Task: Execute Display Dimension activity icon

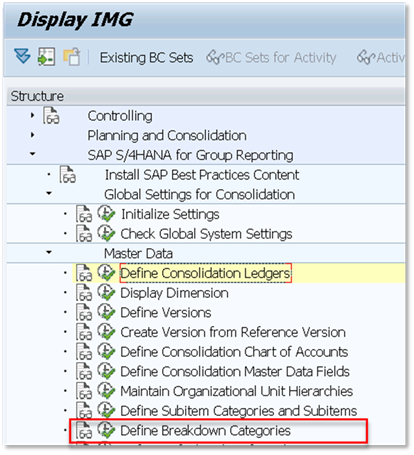Action: click(x=106, y=292)
